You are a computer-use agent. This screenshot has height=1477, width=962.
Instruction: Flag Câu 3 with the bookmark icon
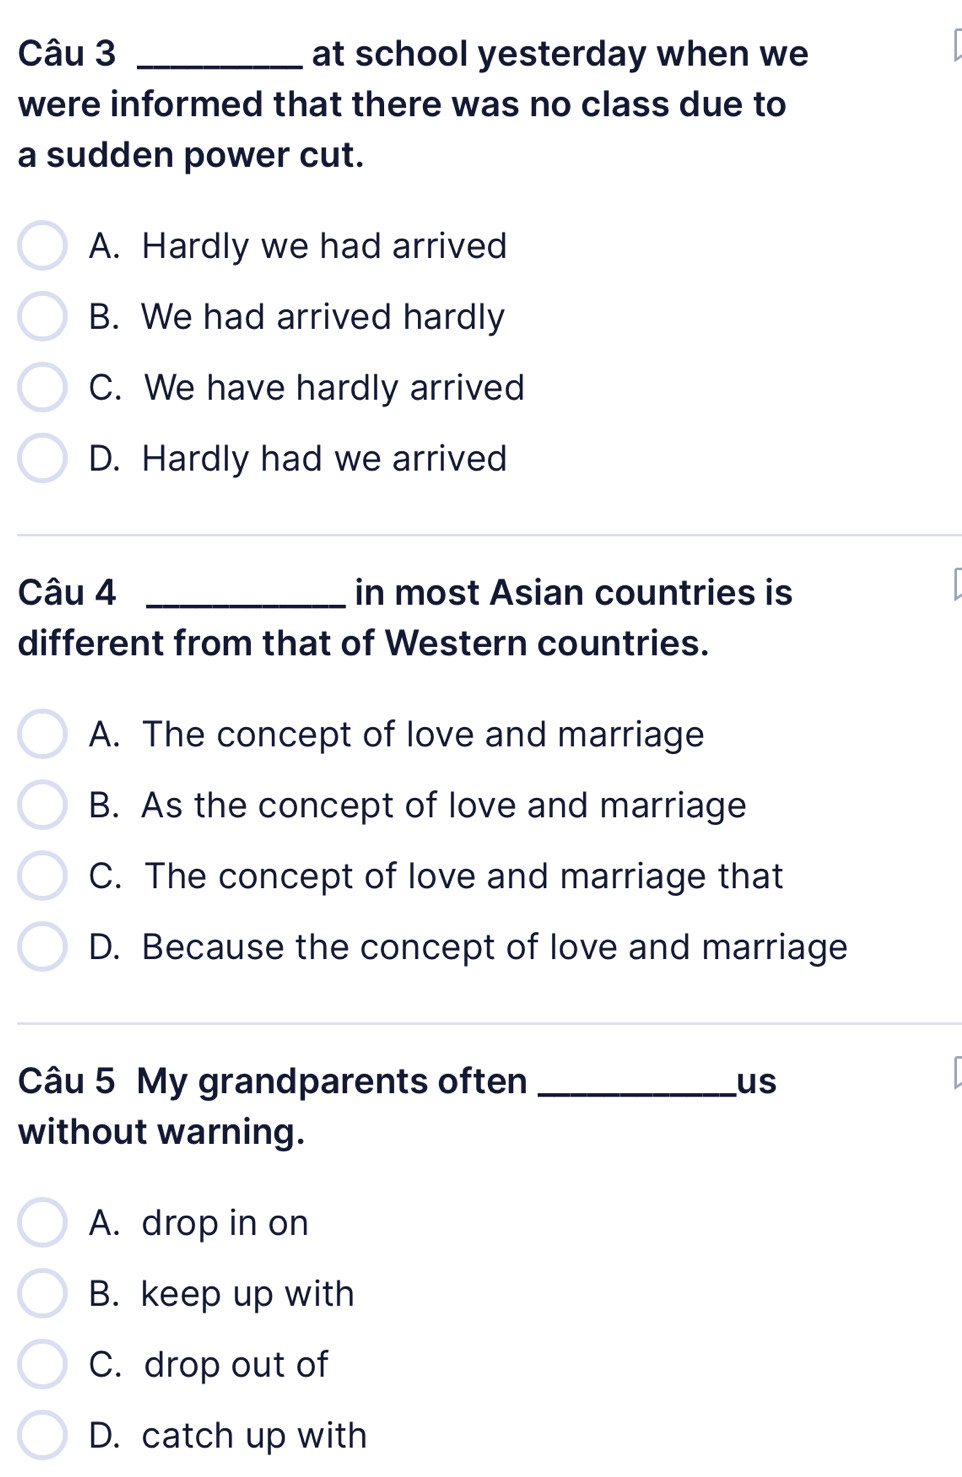click(956, 48)
